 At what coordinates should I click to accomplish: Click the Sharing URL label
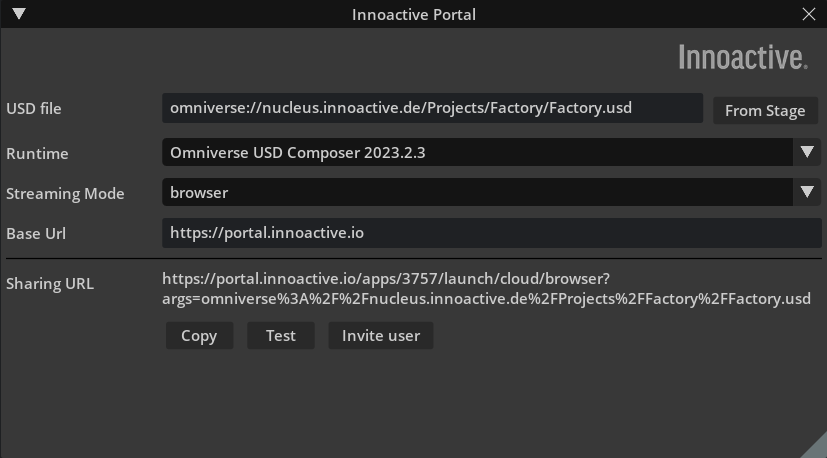coord(50,284)
